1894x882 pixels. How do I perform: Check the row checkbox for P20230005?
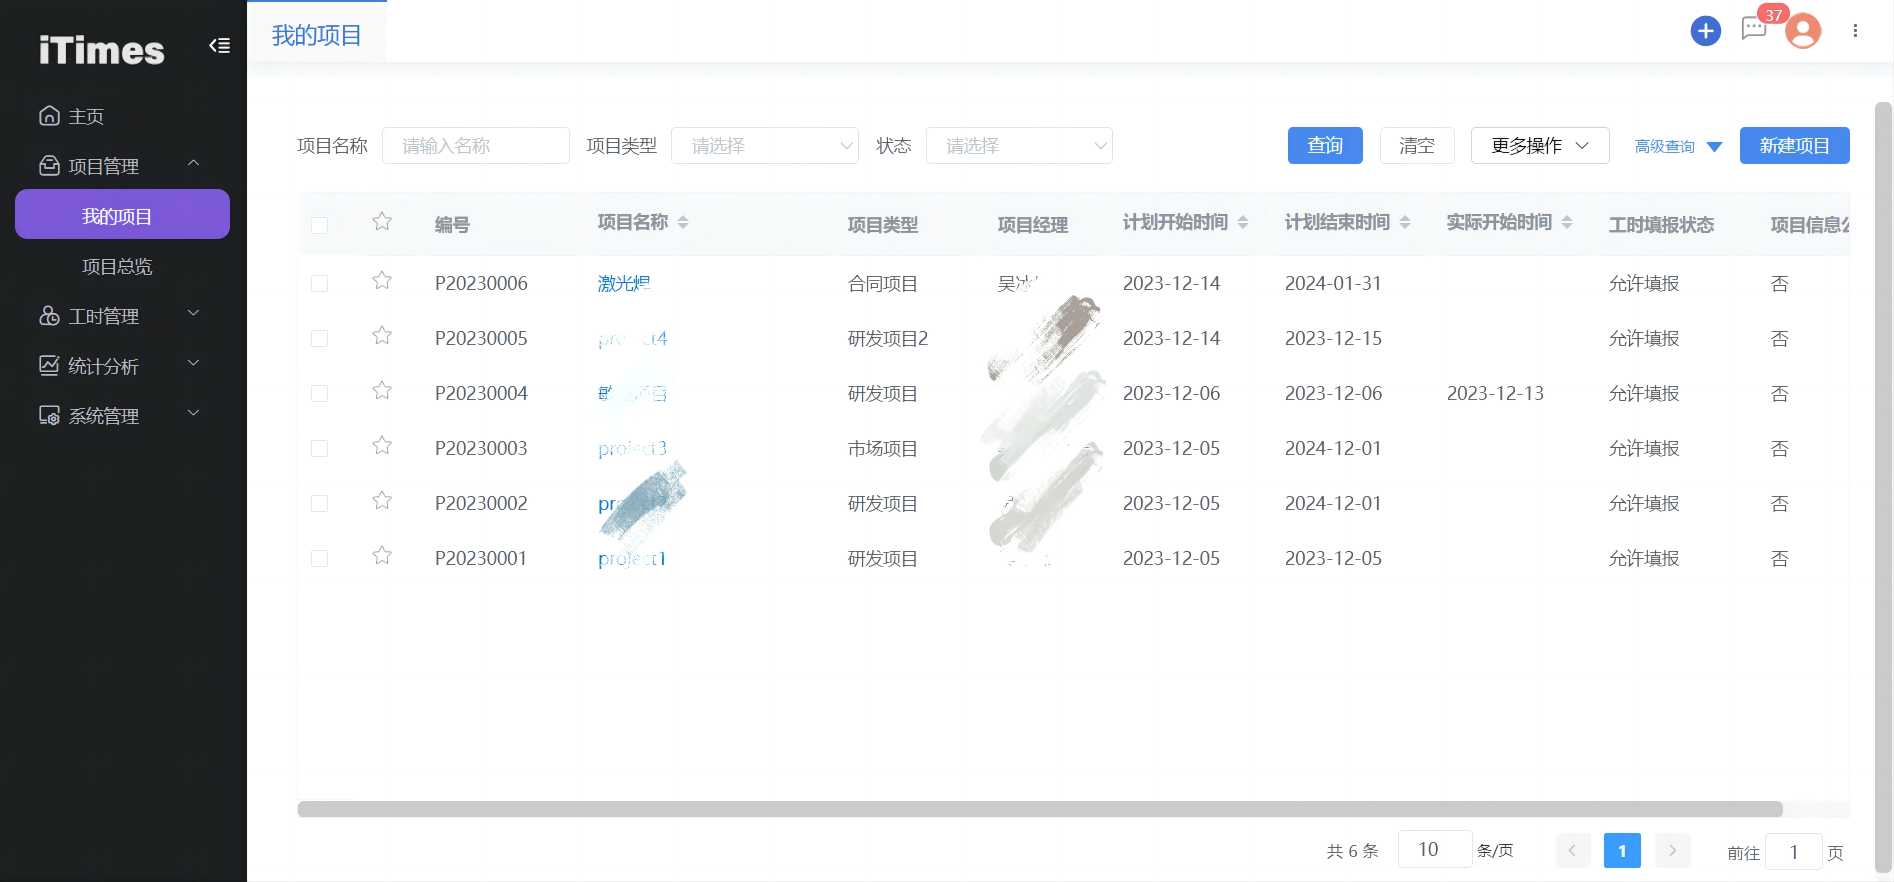[320, 339]
